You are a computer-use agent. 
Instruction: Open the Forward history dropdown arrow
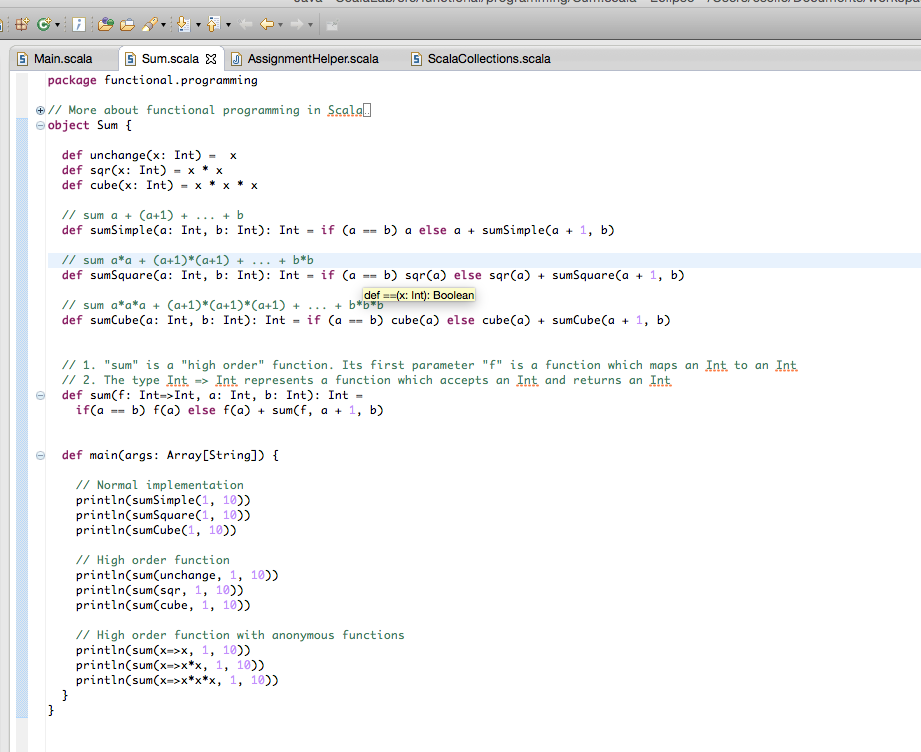(x=311, y=25)
